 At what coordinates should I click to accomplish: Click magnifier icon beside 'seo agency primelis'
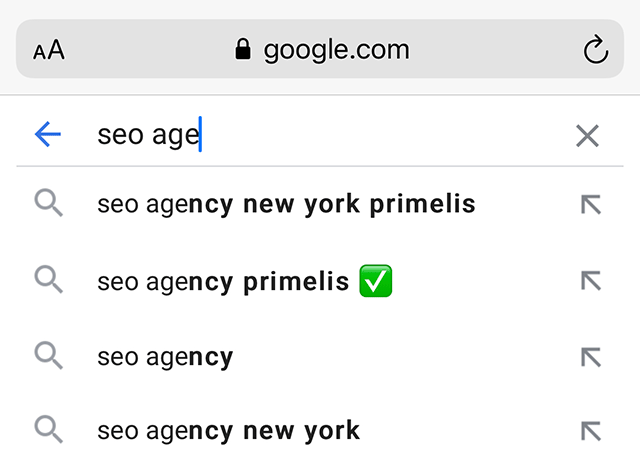48,281
